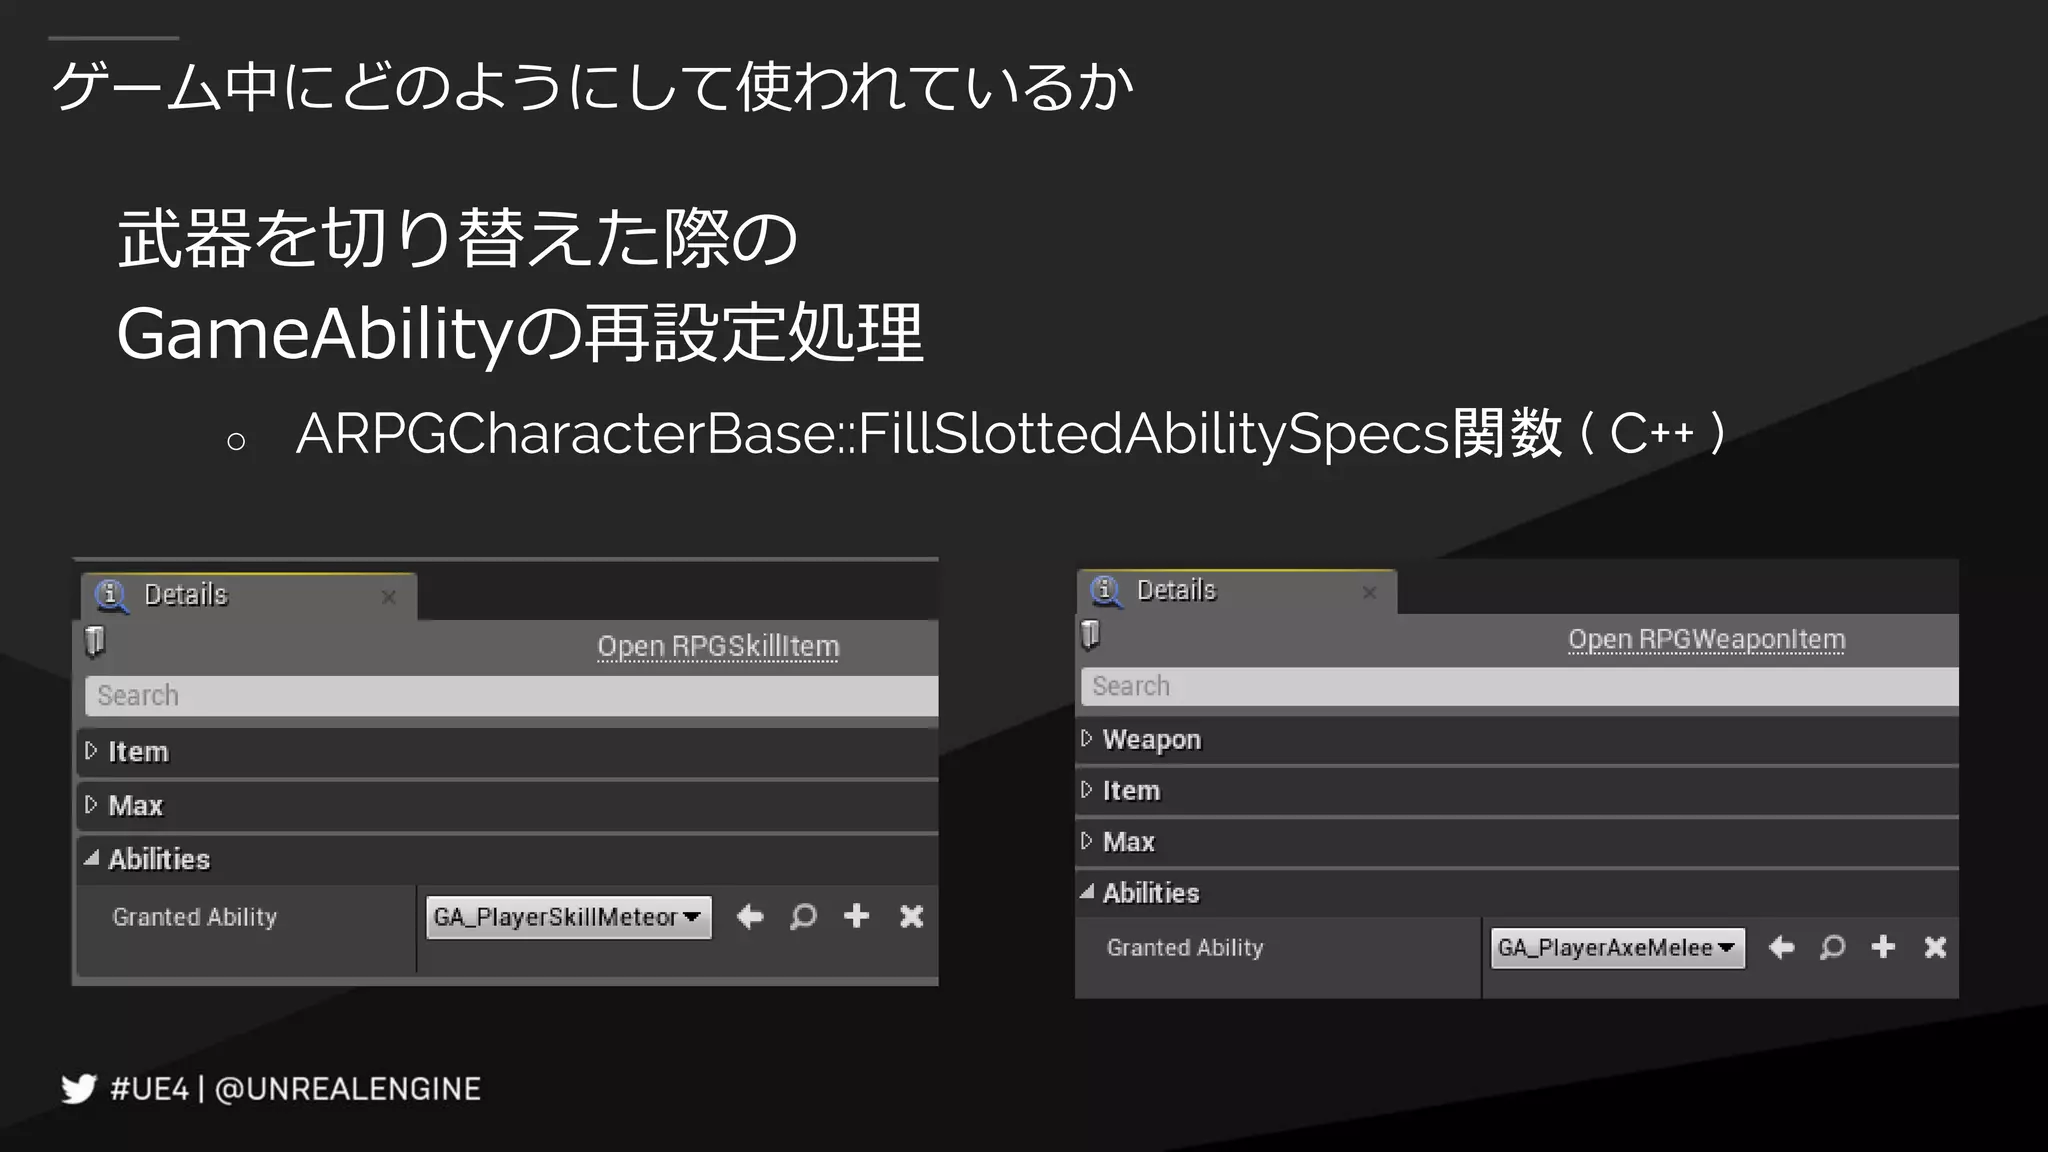Click blueprint class icon in RPGWeaponItem panel
This screenshot has height=1152, width=2048.
click(x=1091, y=634)
